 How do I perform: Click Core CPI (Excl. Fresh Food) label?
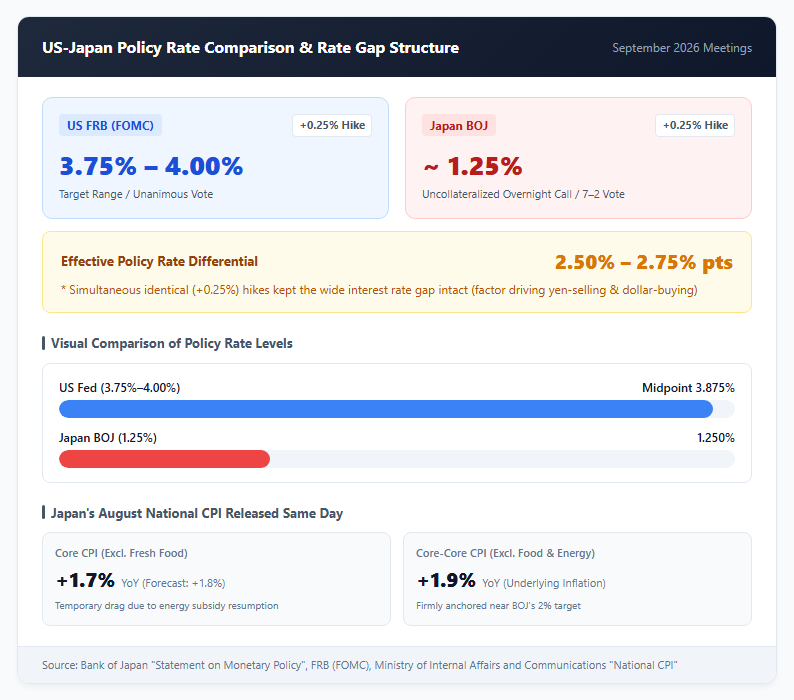point(121,553)
